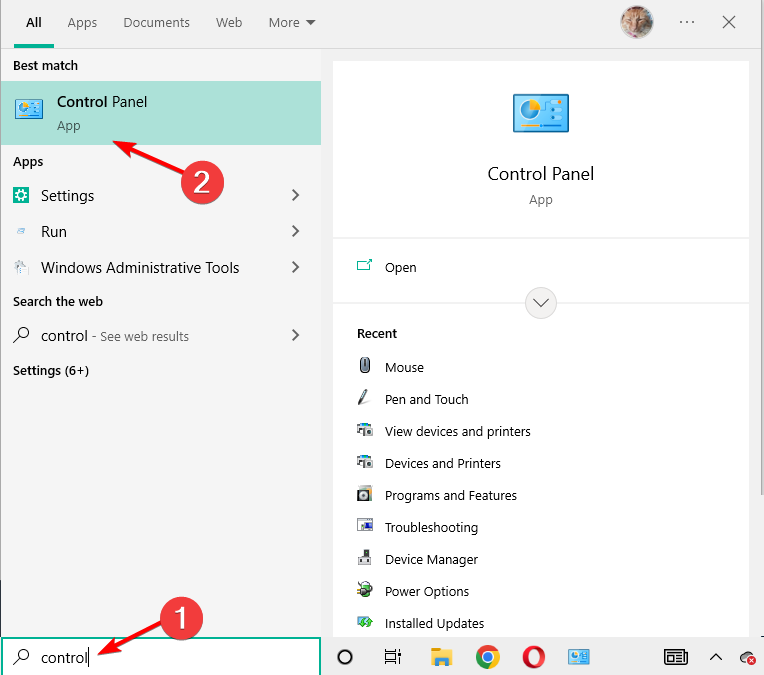Open the More filter dropdown
Viewport: 764px width, 675px height.
292,22
